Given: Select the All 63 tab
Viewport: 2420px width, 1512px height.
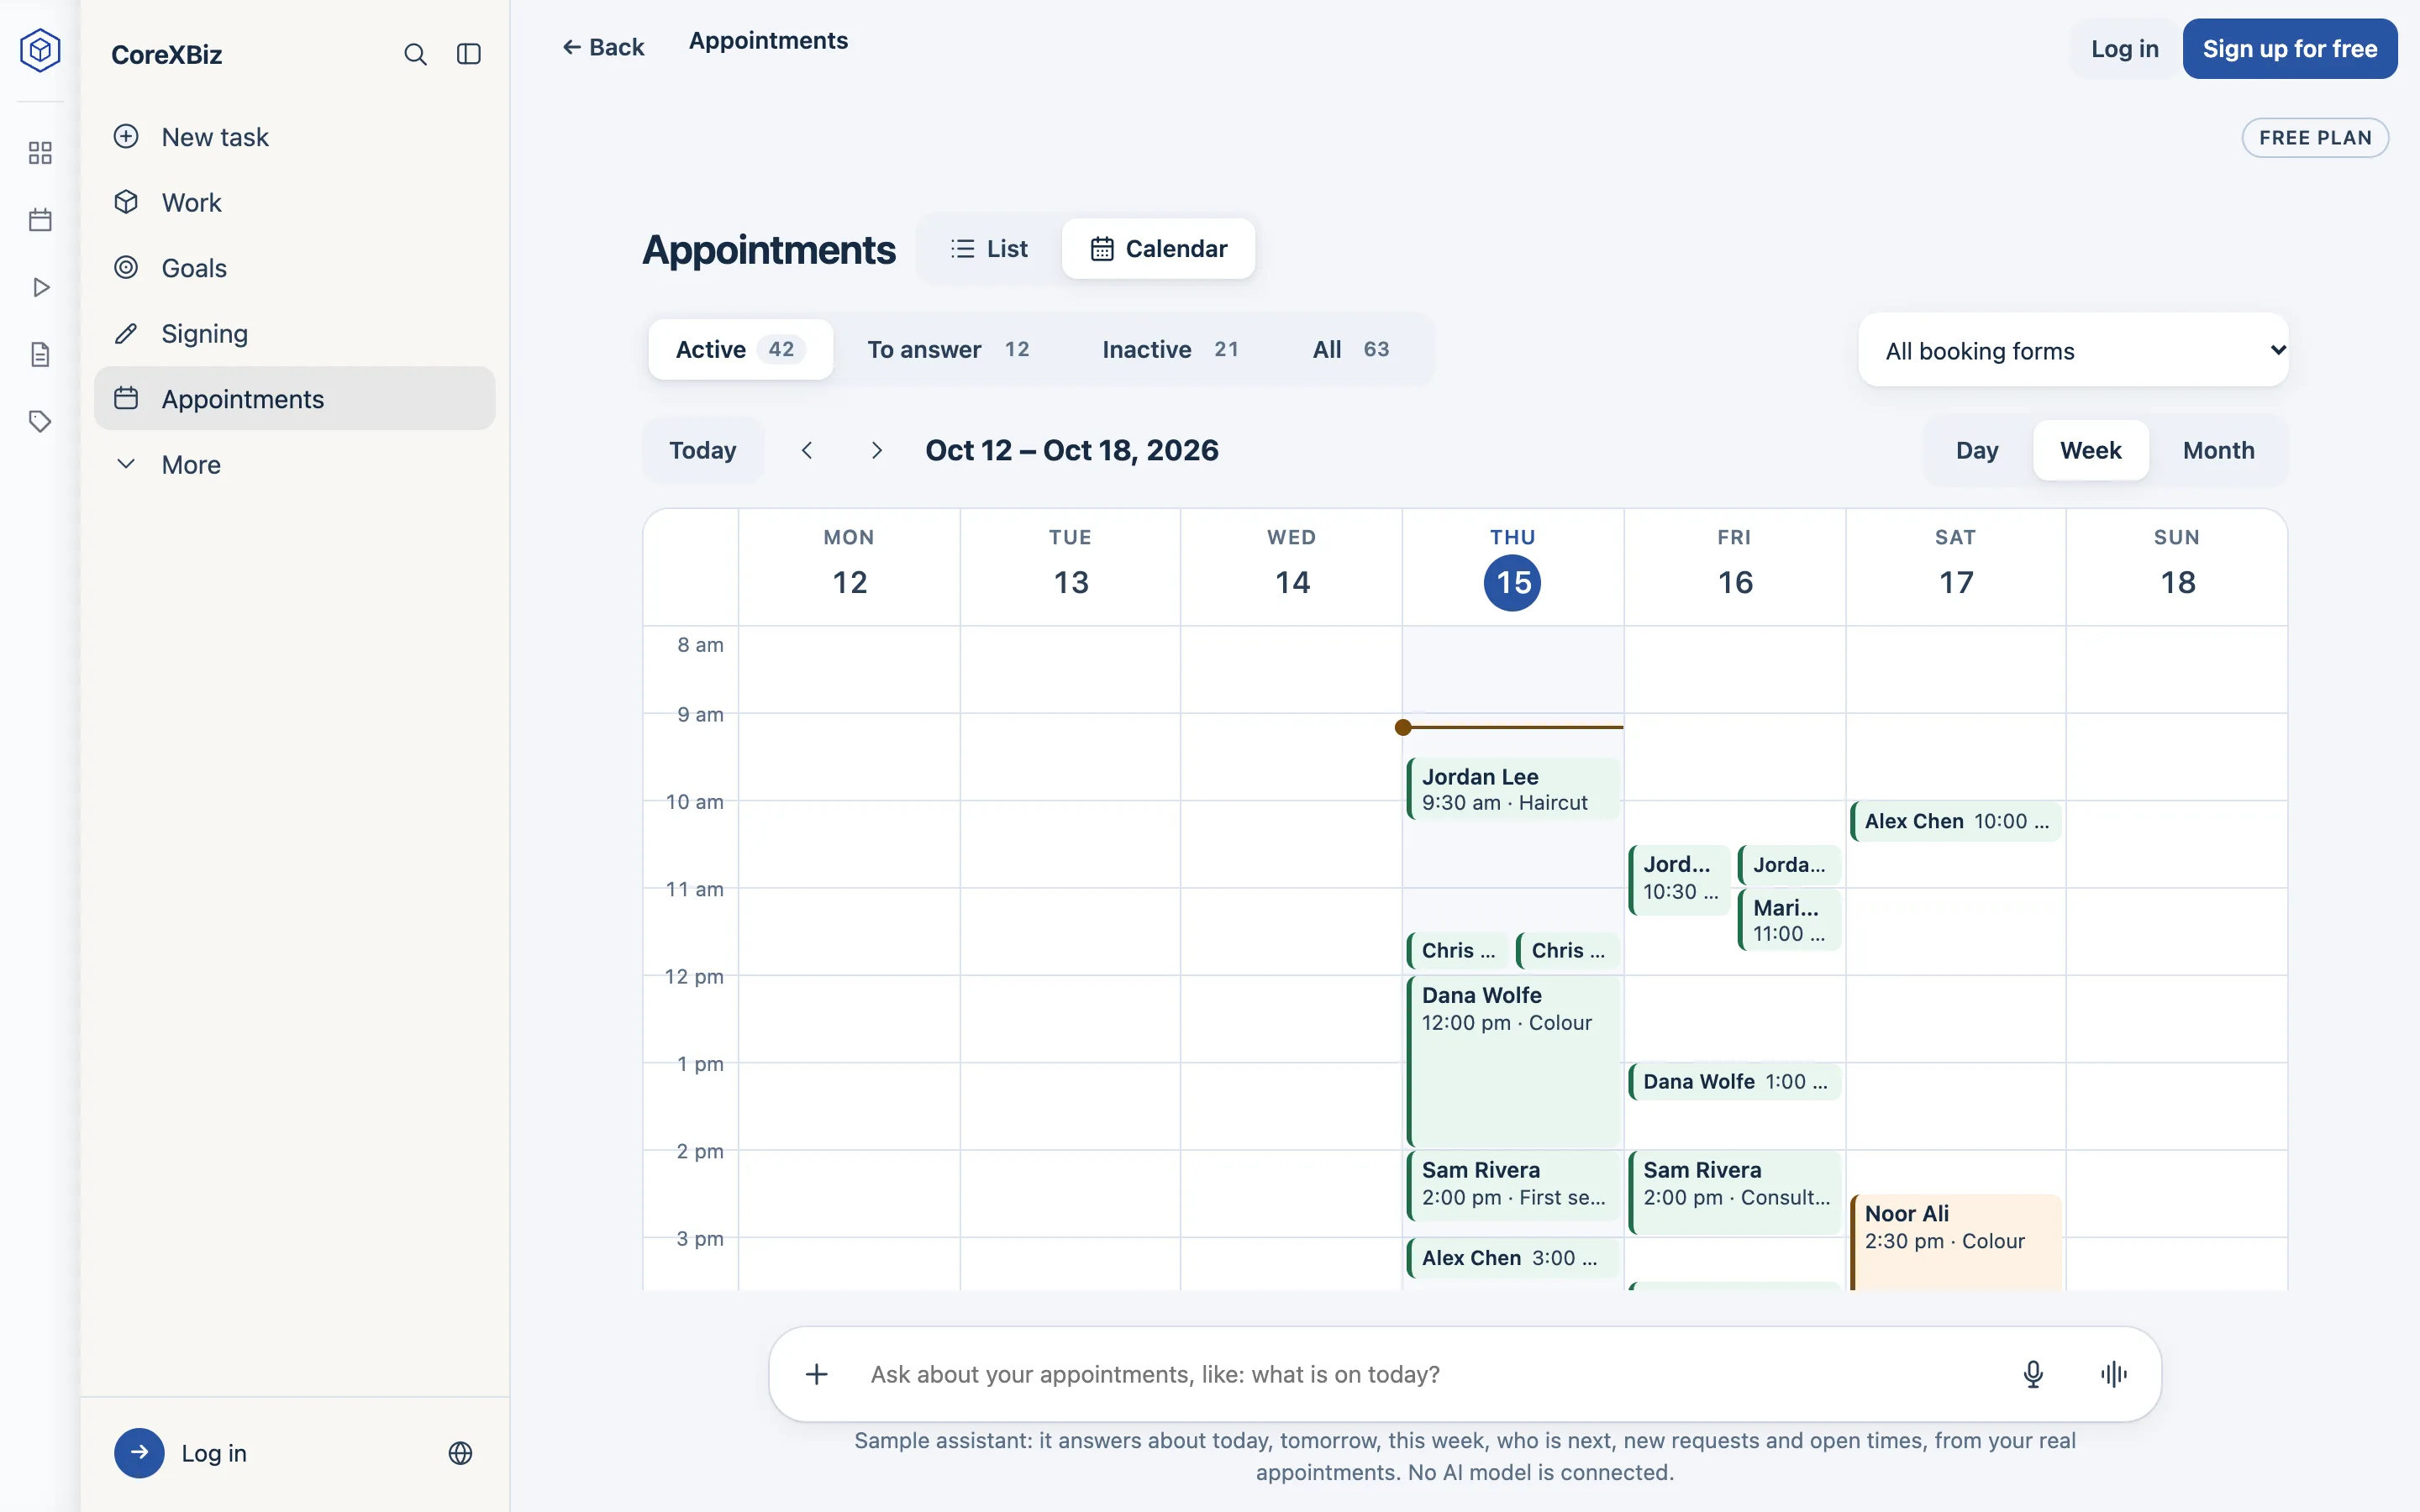Looking at the screenshot, I should (x=1351, y=349).
